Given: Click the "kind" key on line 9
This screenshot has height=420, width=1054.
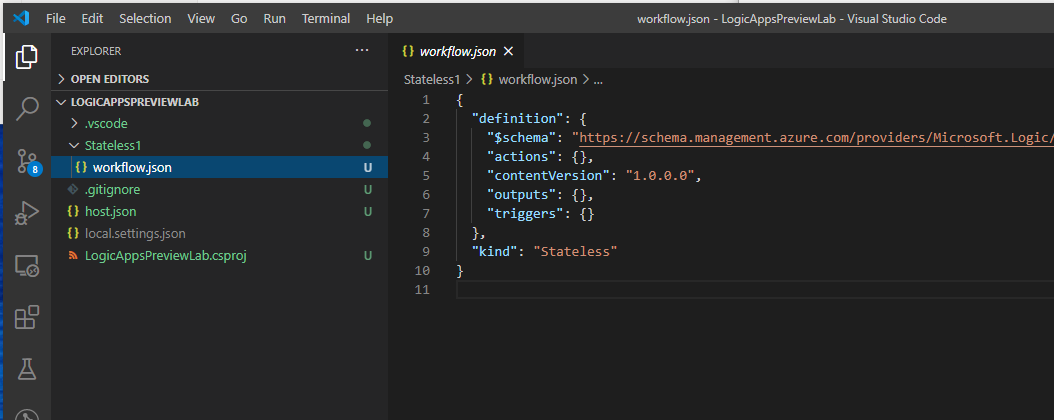Looking at the screenshot, I should pyautogui.click(x=495, y=252).
